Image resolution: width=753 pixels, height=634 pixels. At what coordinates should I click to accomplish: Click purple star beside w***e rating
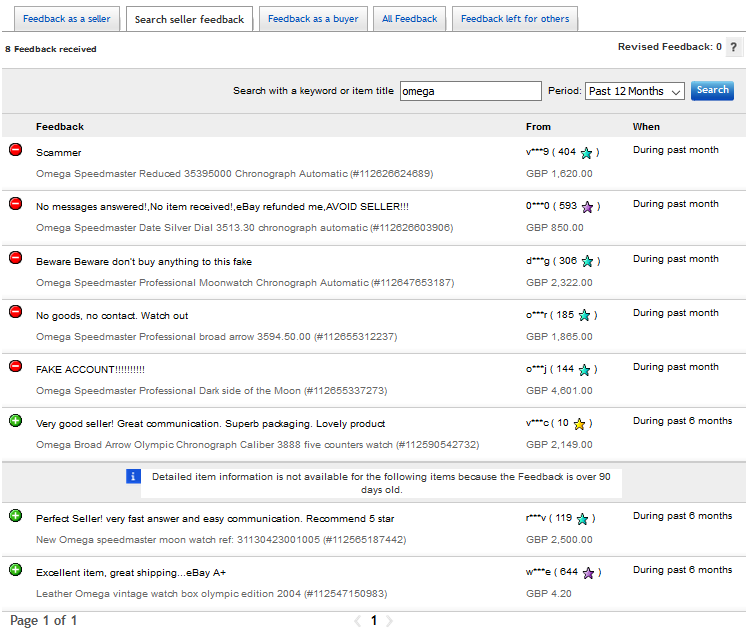coord(588,573)
